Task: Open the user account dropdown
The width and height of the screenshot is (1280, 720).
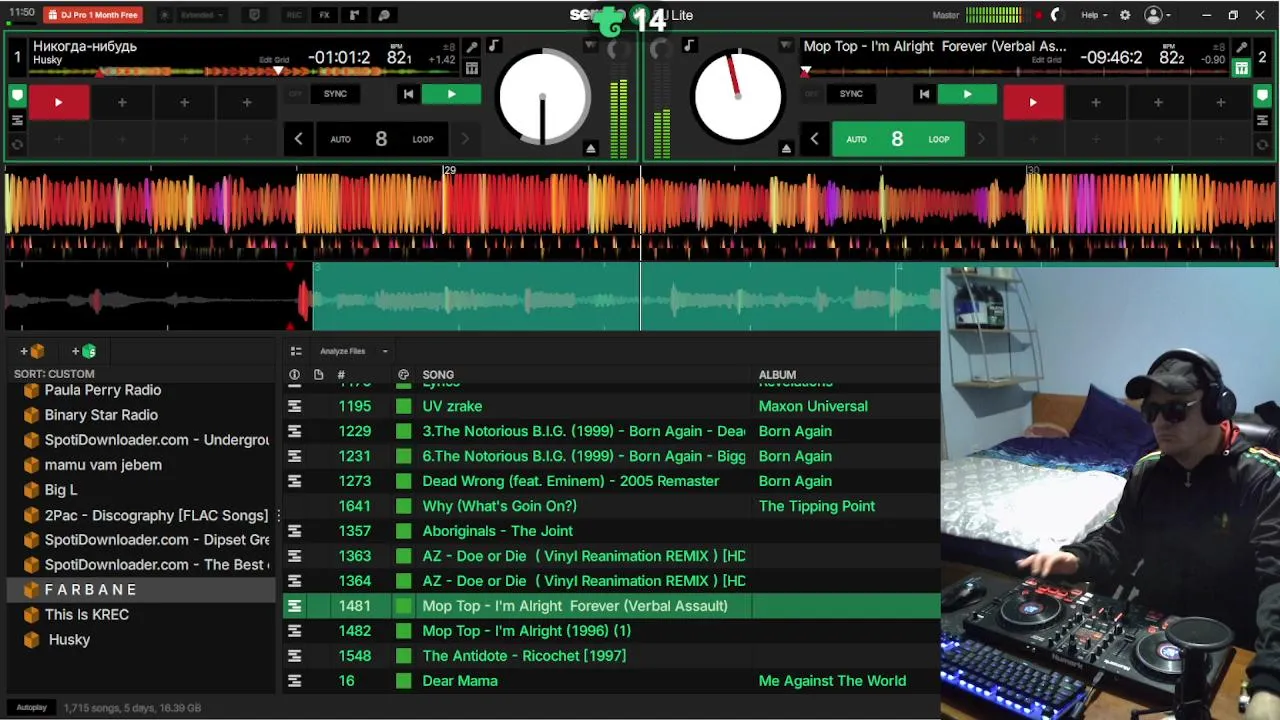Action: click(1157, 15)
